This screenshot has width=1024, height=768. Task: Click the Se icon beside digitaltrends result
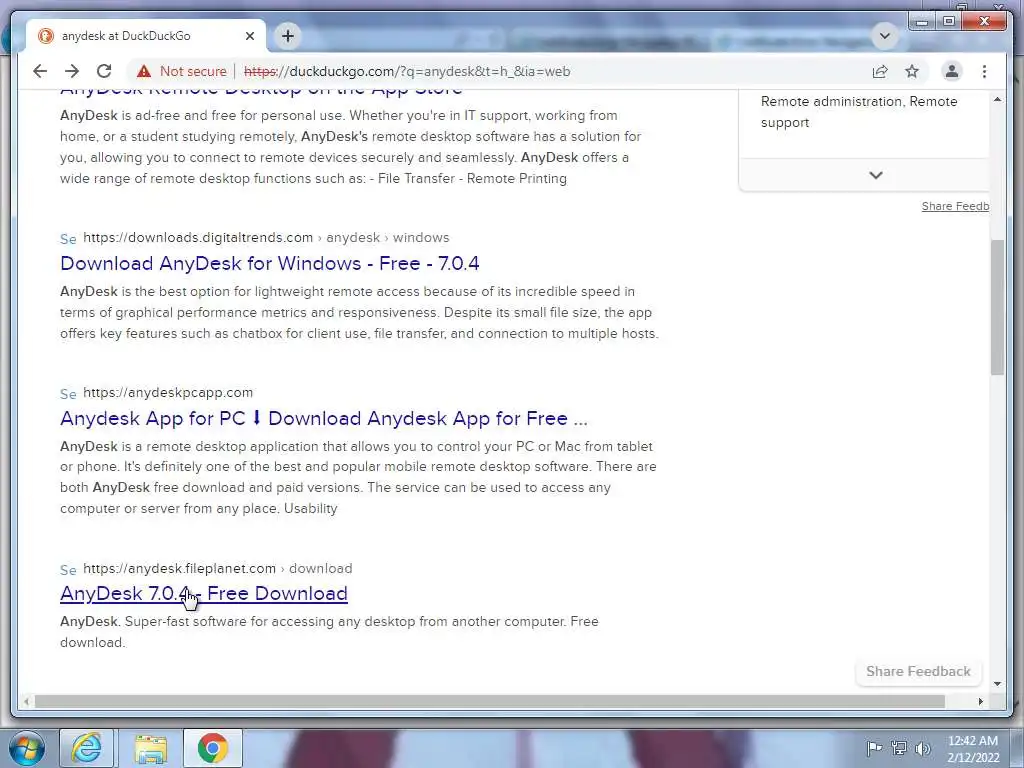69,238
